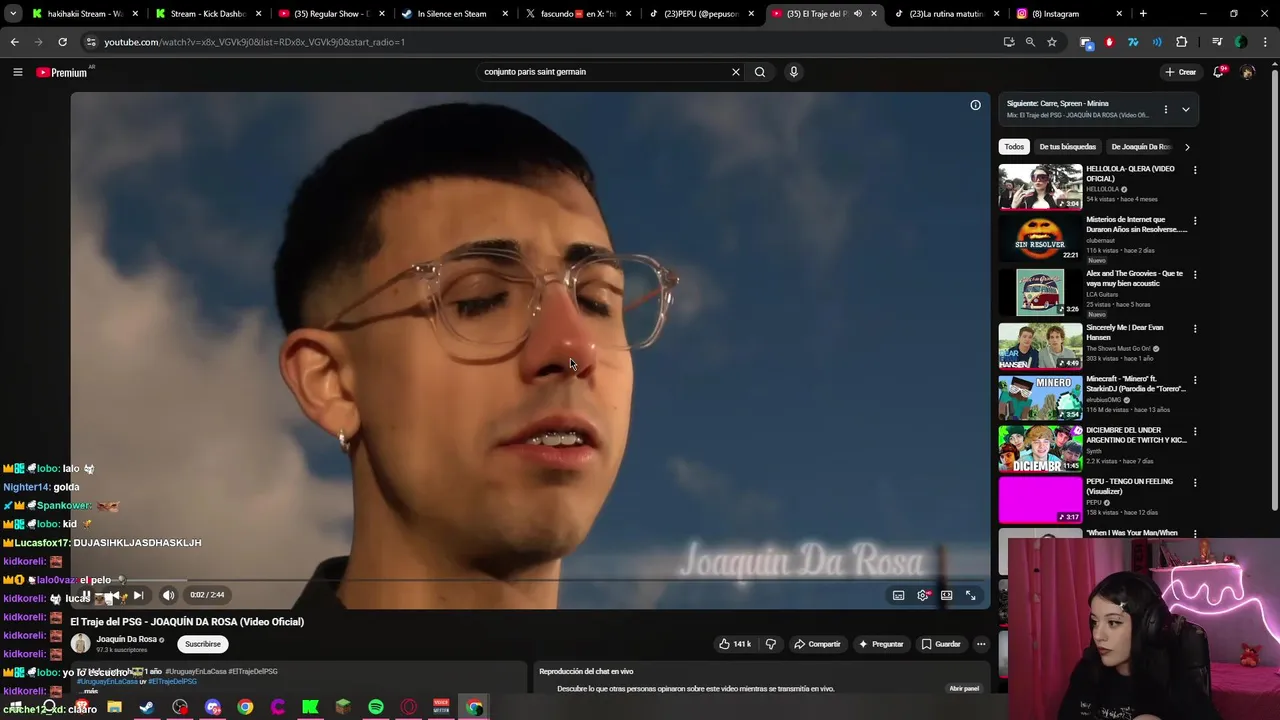Screen dimensions: 1280x720
Task: Switch player to theater mode
Action: pyautogui.click(x=946, y=595)
